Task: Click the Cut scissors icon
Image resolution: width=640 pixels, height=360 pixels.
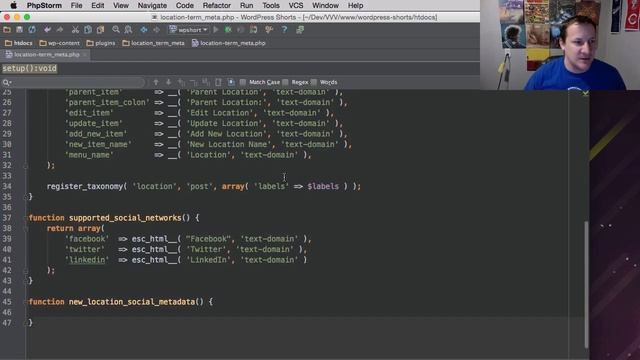Action: (x=75, y=30)
